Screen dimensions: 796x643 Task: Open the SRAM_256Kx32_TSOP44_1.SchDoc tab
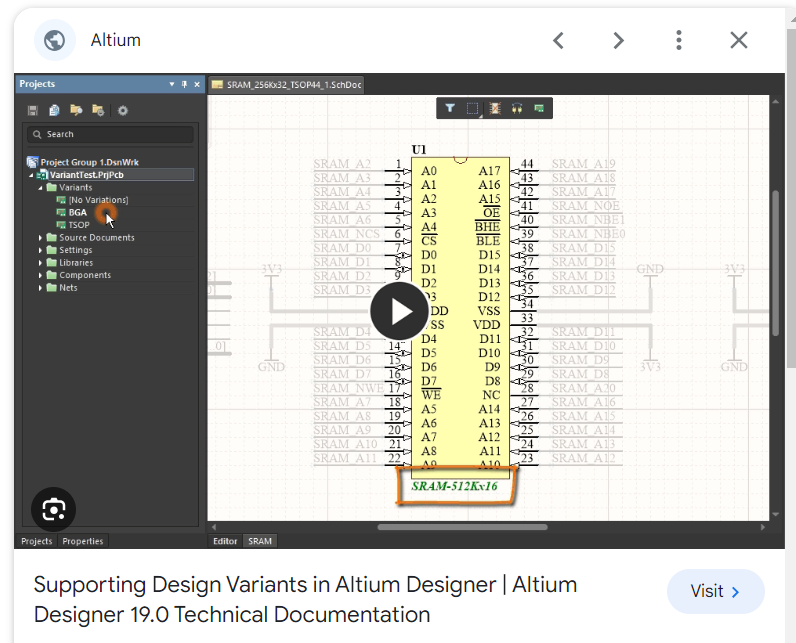pyautogui.click(x=287, y=85)
